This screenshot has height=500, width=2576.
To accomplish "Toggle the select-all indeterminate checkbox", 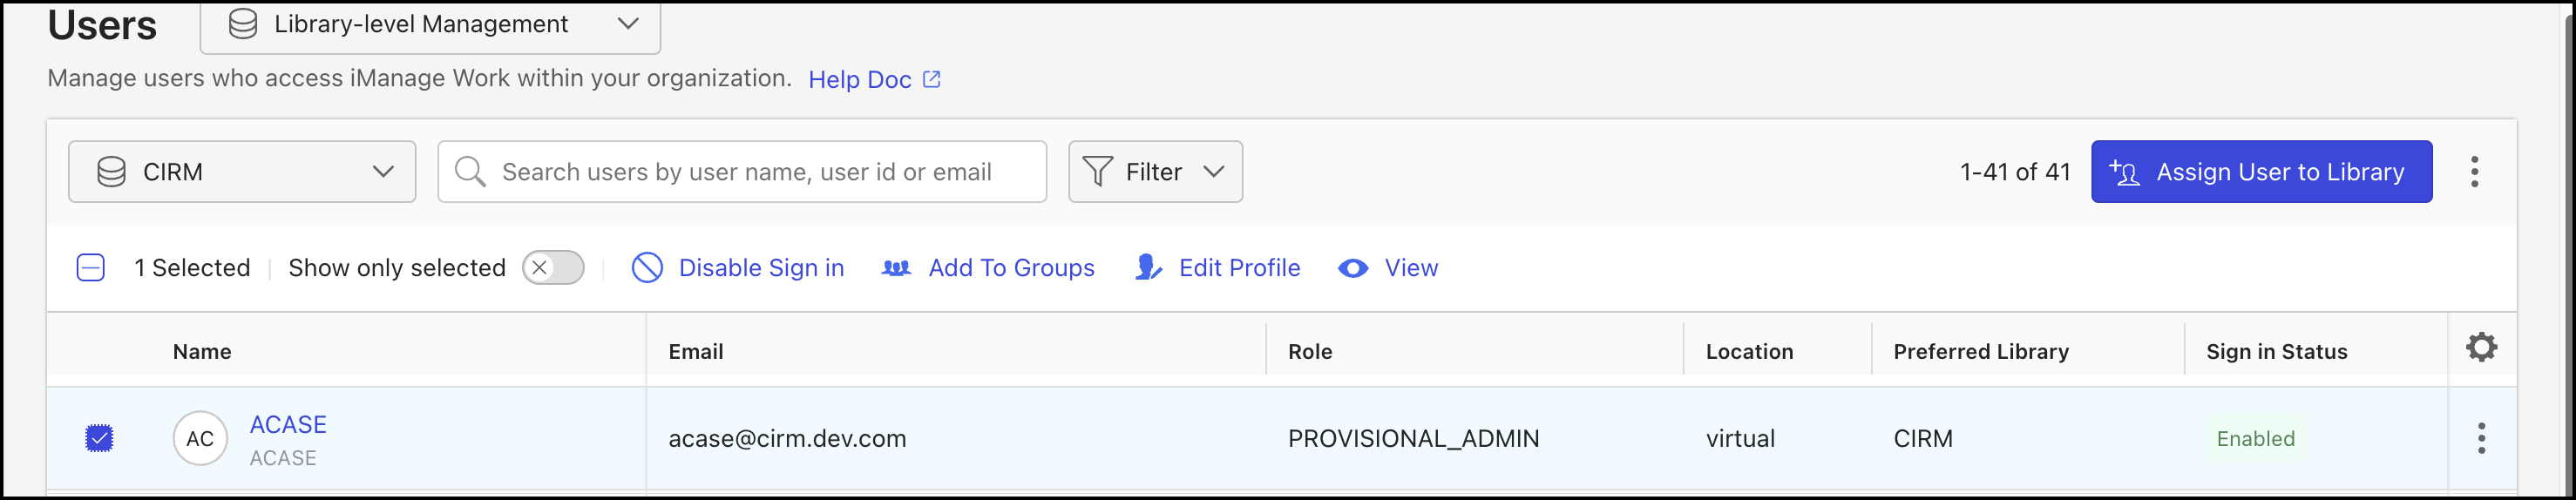I will tap(91, 268).
